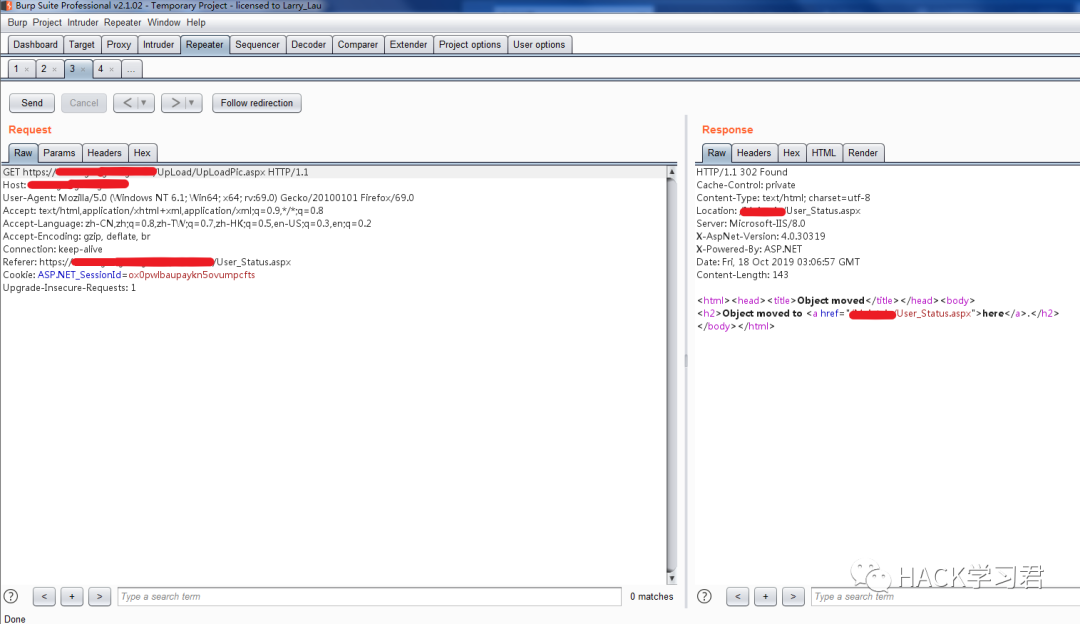
Task: Go to previous match in request search
Action: 44,596
